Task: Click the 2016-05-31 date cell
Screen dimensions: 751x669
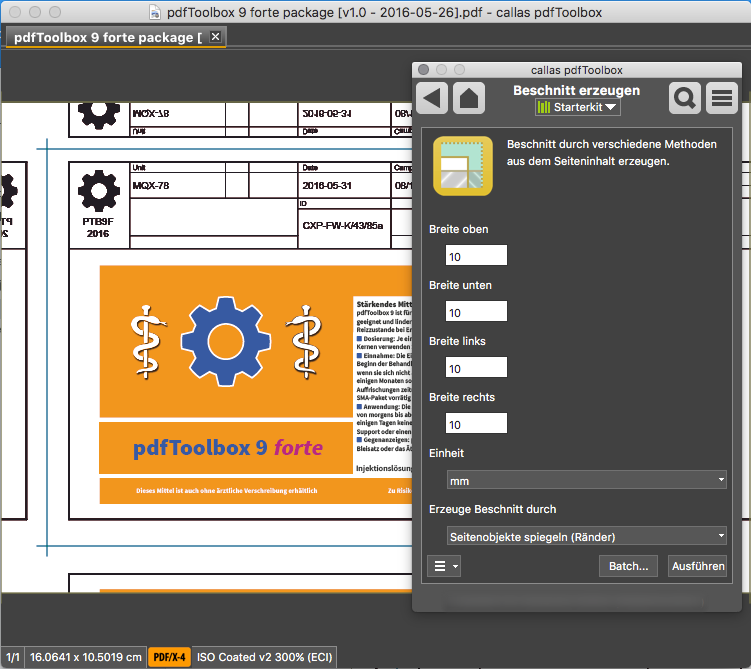Action: (327, 185)
